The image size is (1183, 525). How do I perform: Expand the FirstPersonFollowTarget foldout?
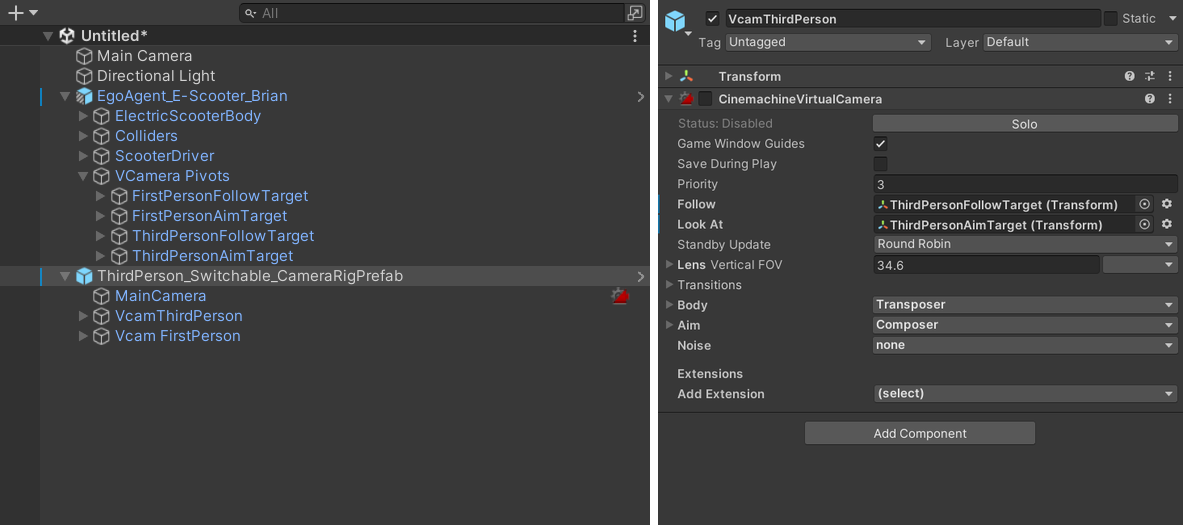click(x=101, y=196)
